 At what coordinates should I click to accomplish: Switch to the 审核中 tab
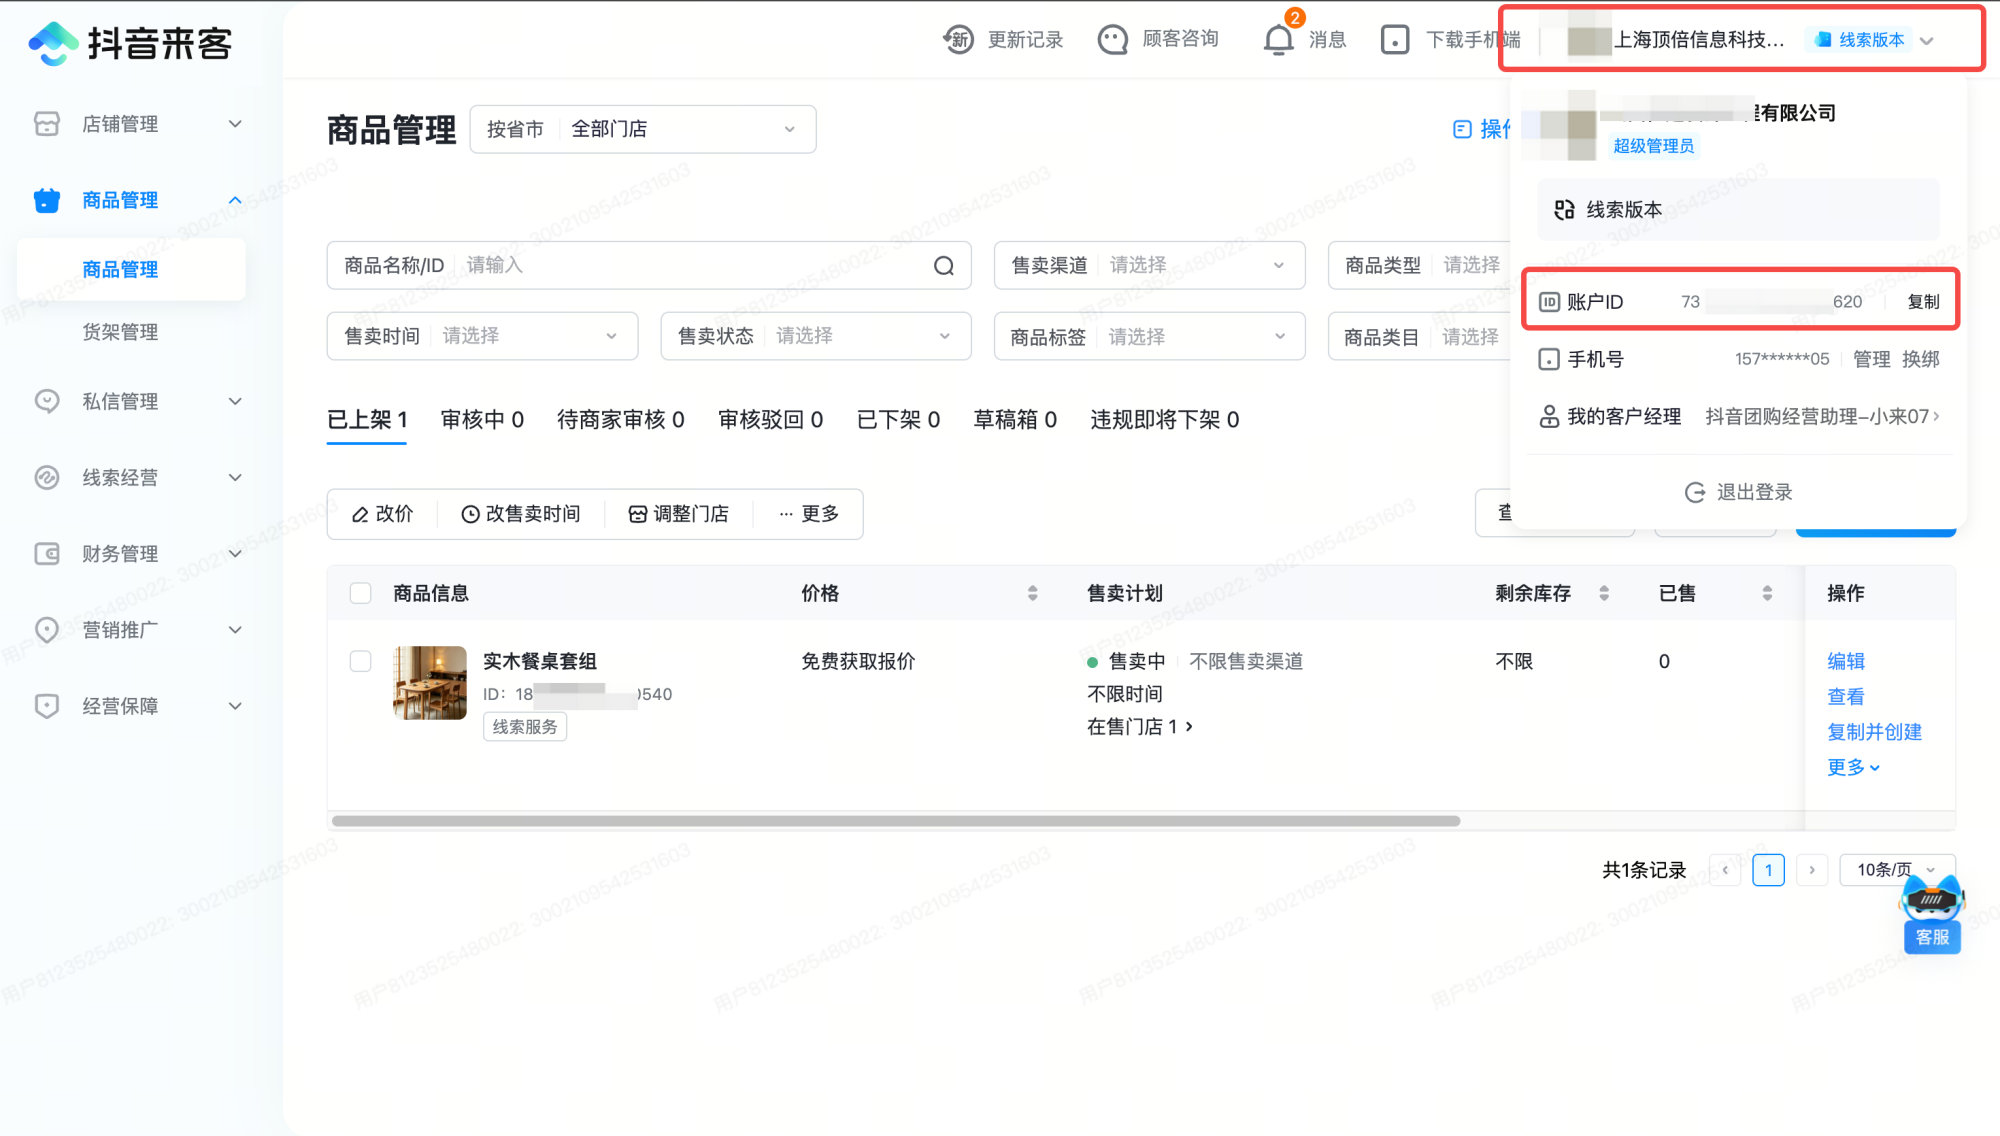(x=482, y=420)
